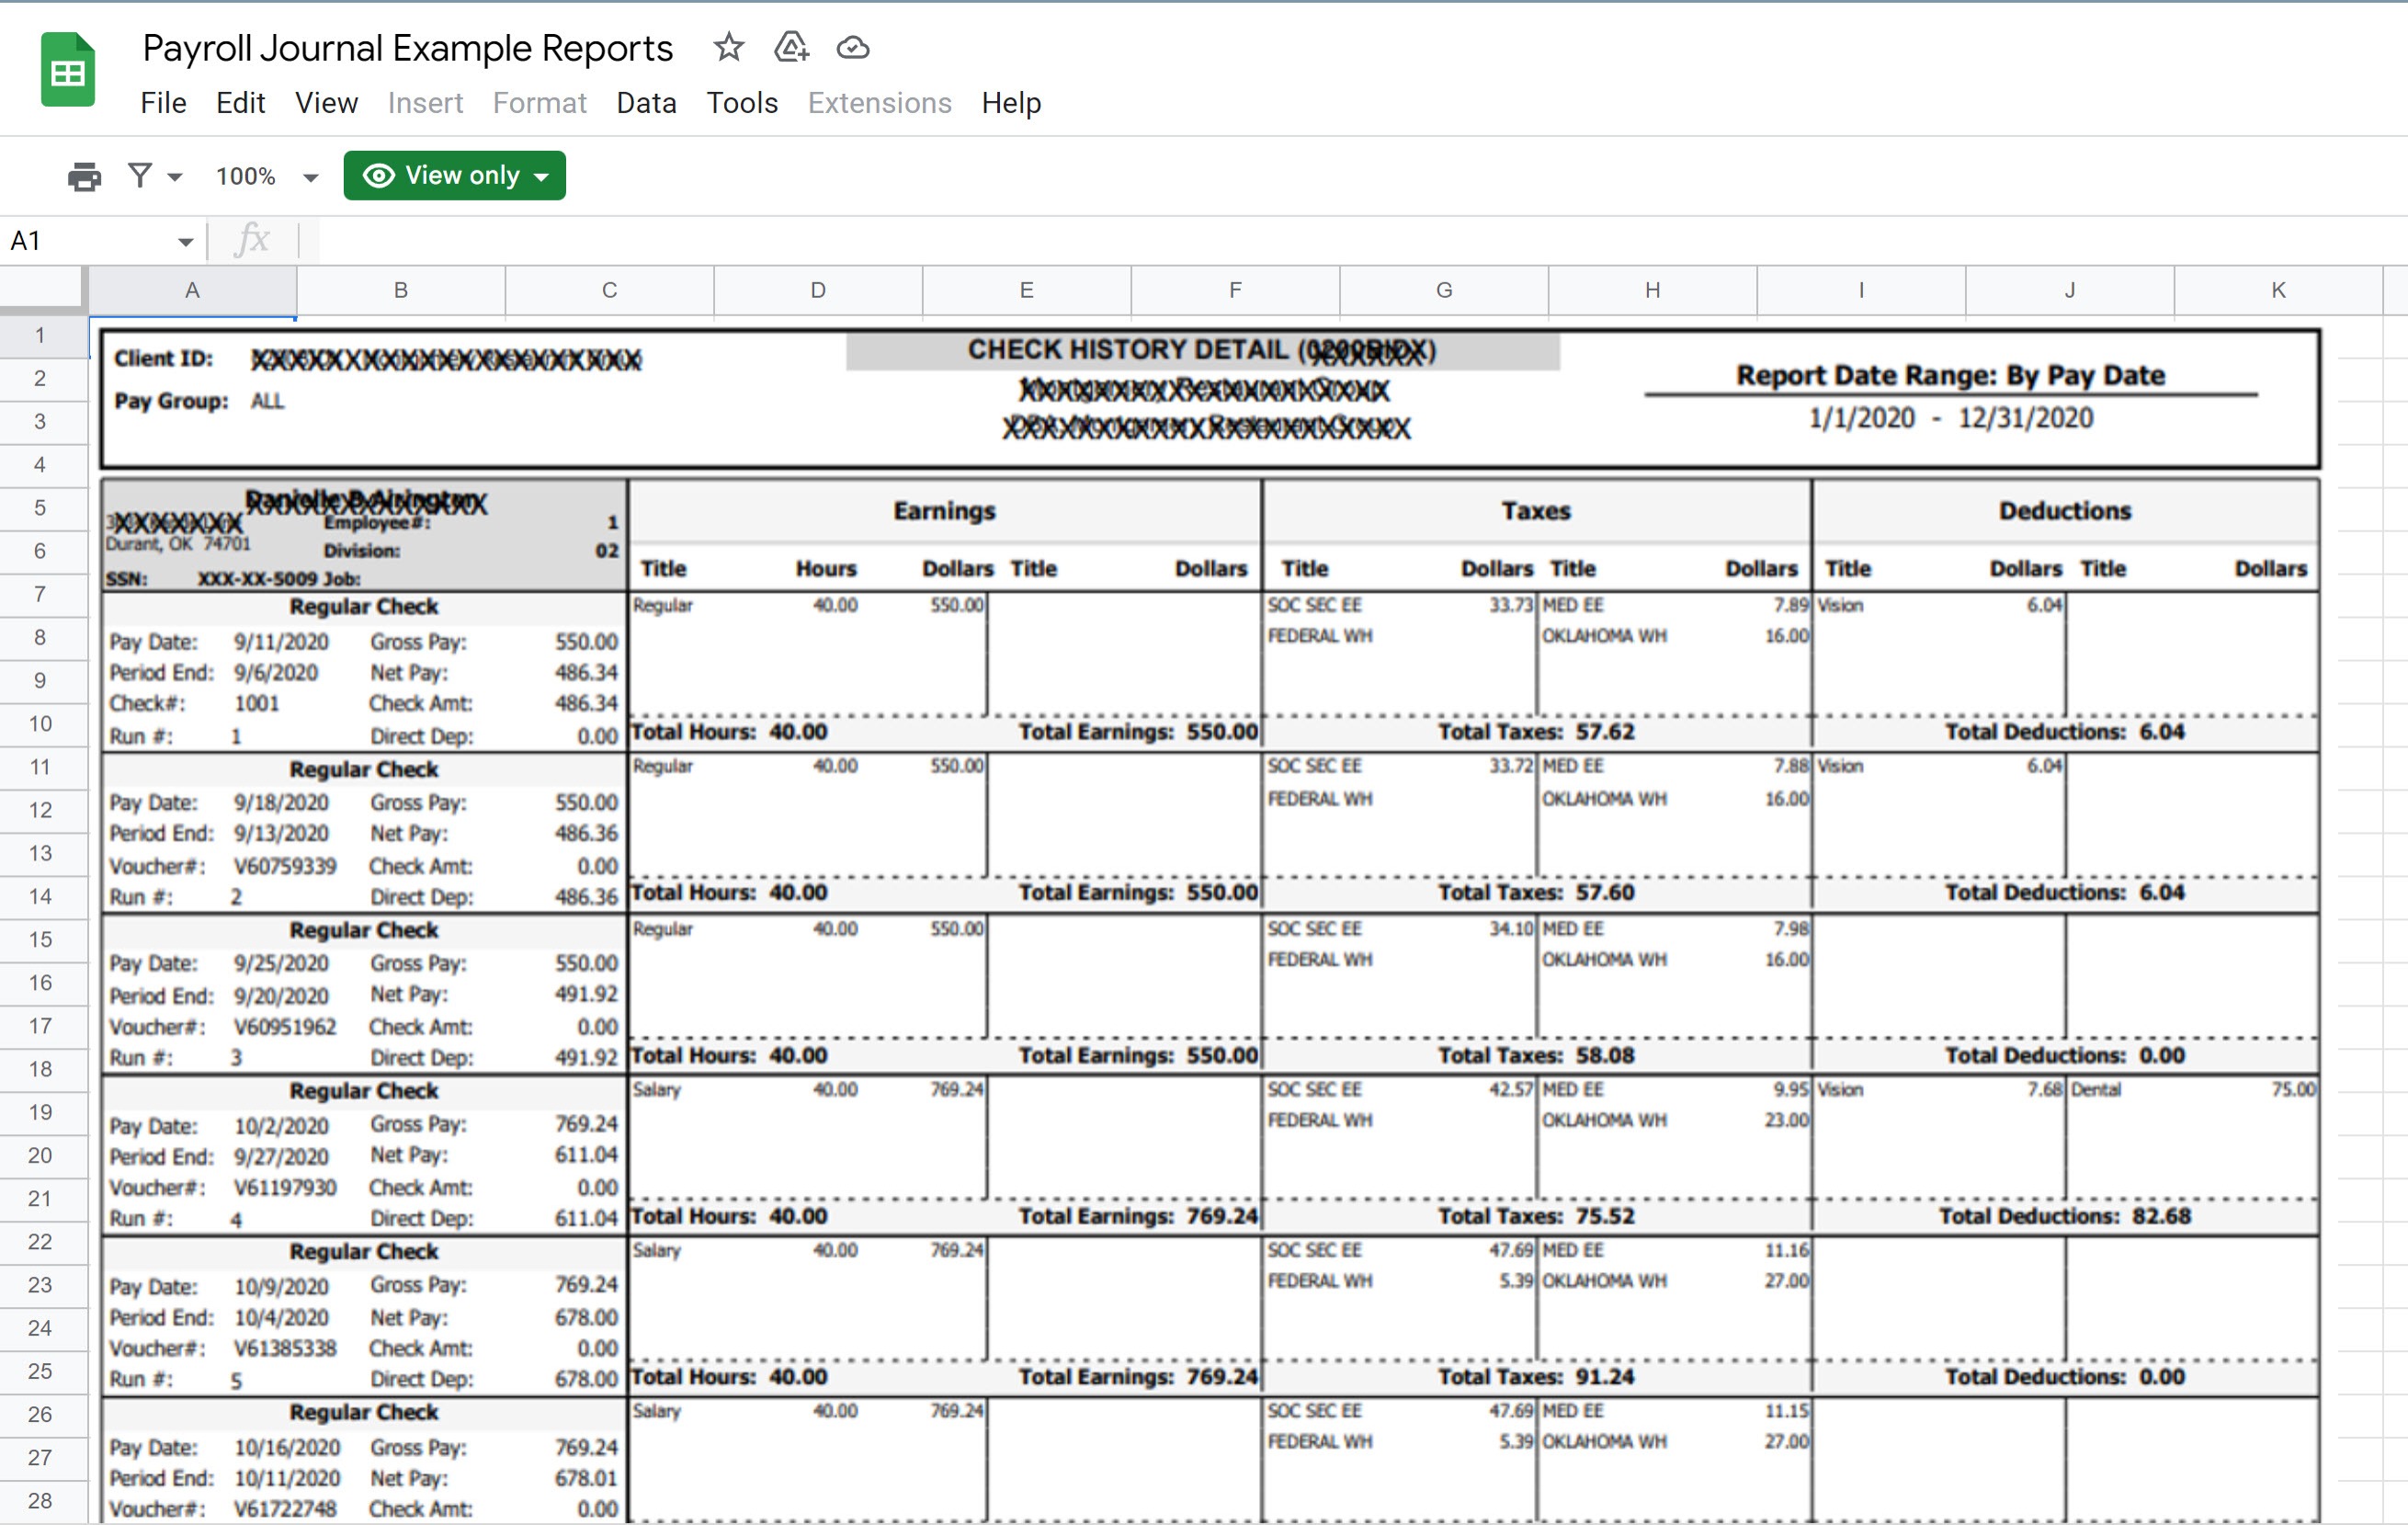Select column B header
The image size is (2408, 1525).
click(401, 291)
